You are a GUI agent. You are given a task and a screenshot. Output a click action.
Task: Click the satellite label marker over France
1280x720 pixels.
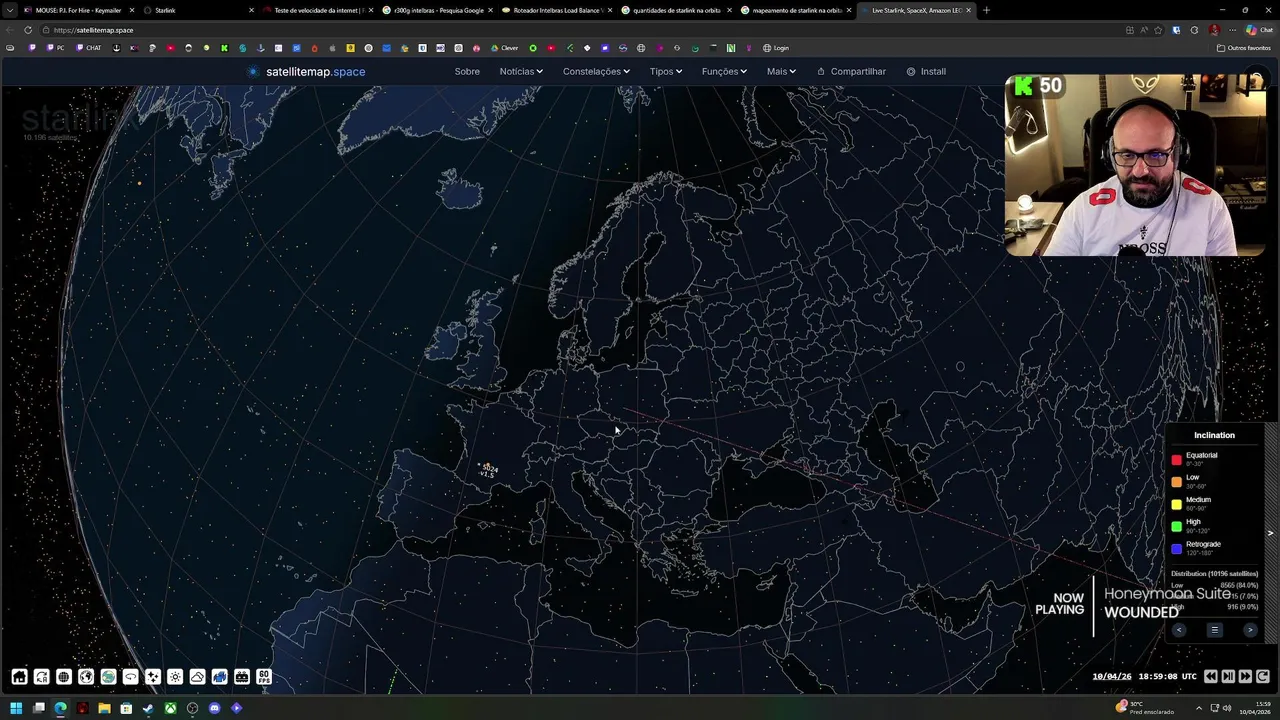(488, 470)
